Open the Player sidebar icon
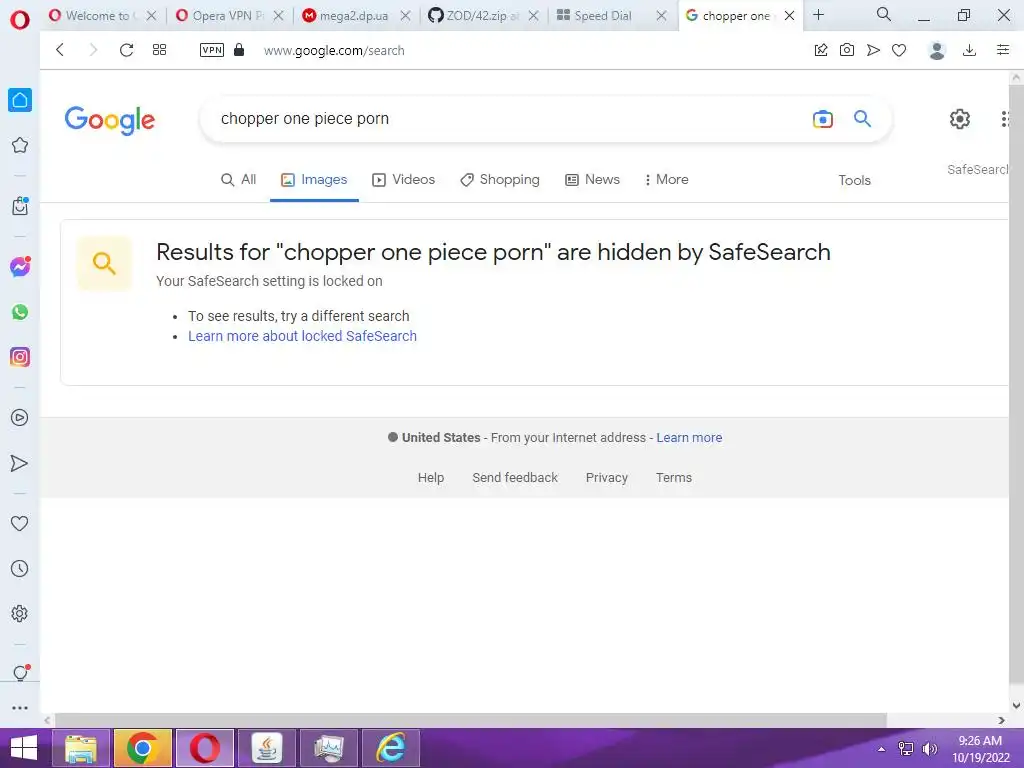Viewport: 1024px width, 768px height. 20,417
